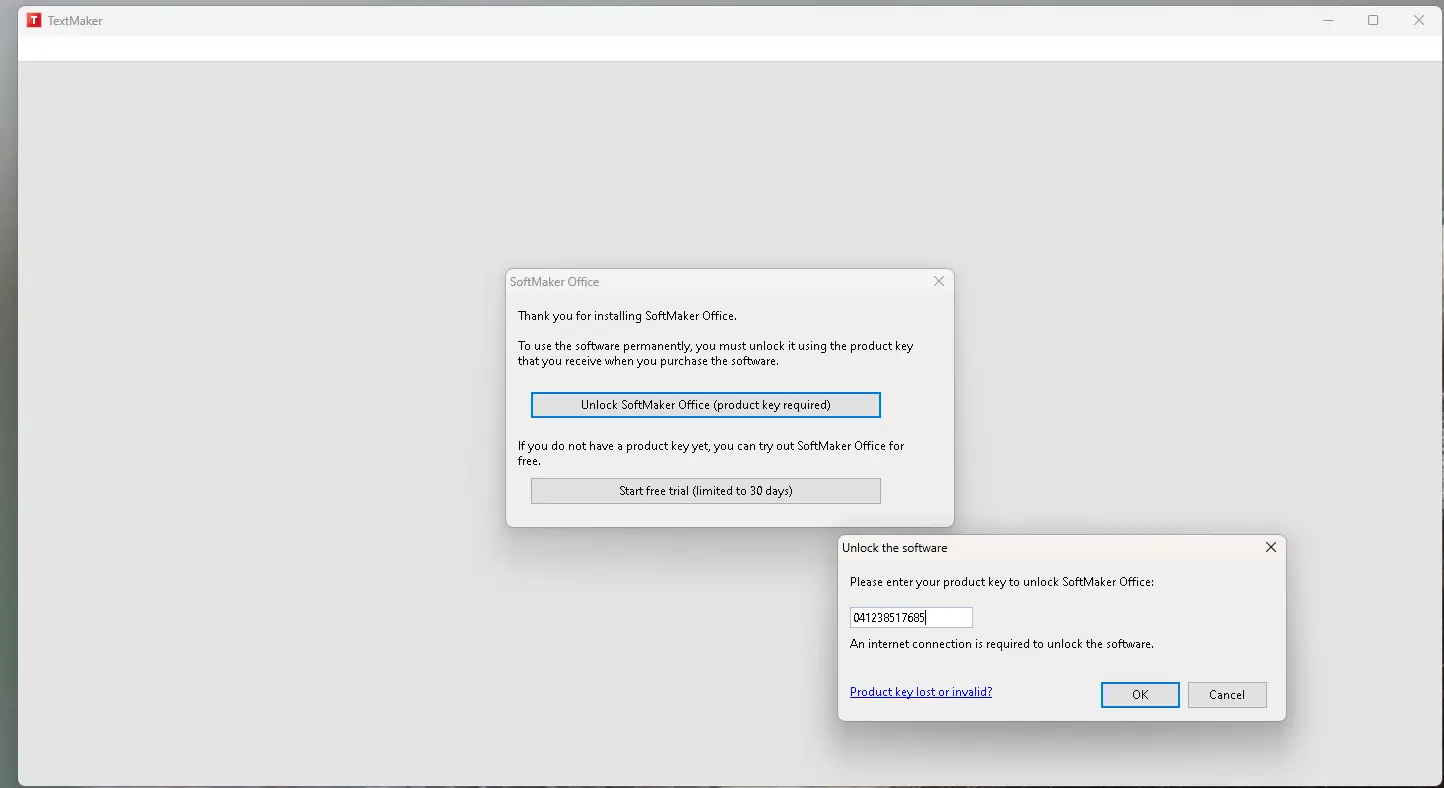Screen dimensions: 1444x788
Task: Click the internet connection required notice
Action: coord(1001,644)
